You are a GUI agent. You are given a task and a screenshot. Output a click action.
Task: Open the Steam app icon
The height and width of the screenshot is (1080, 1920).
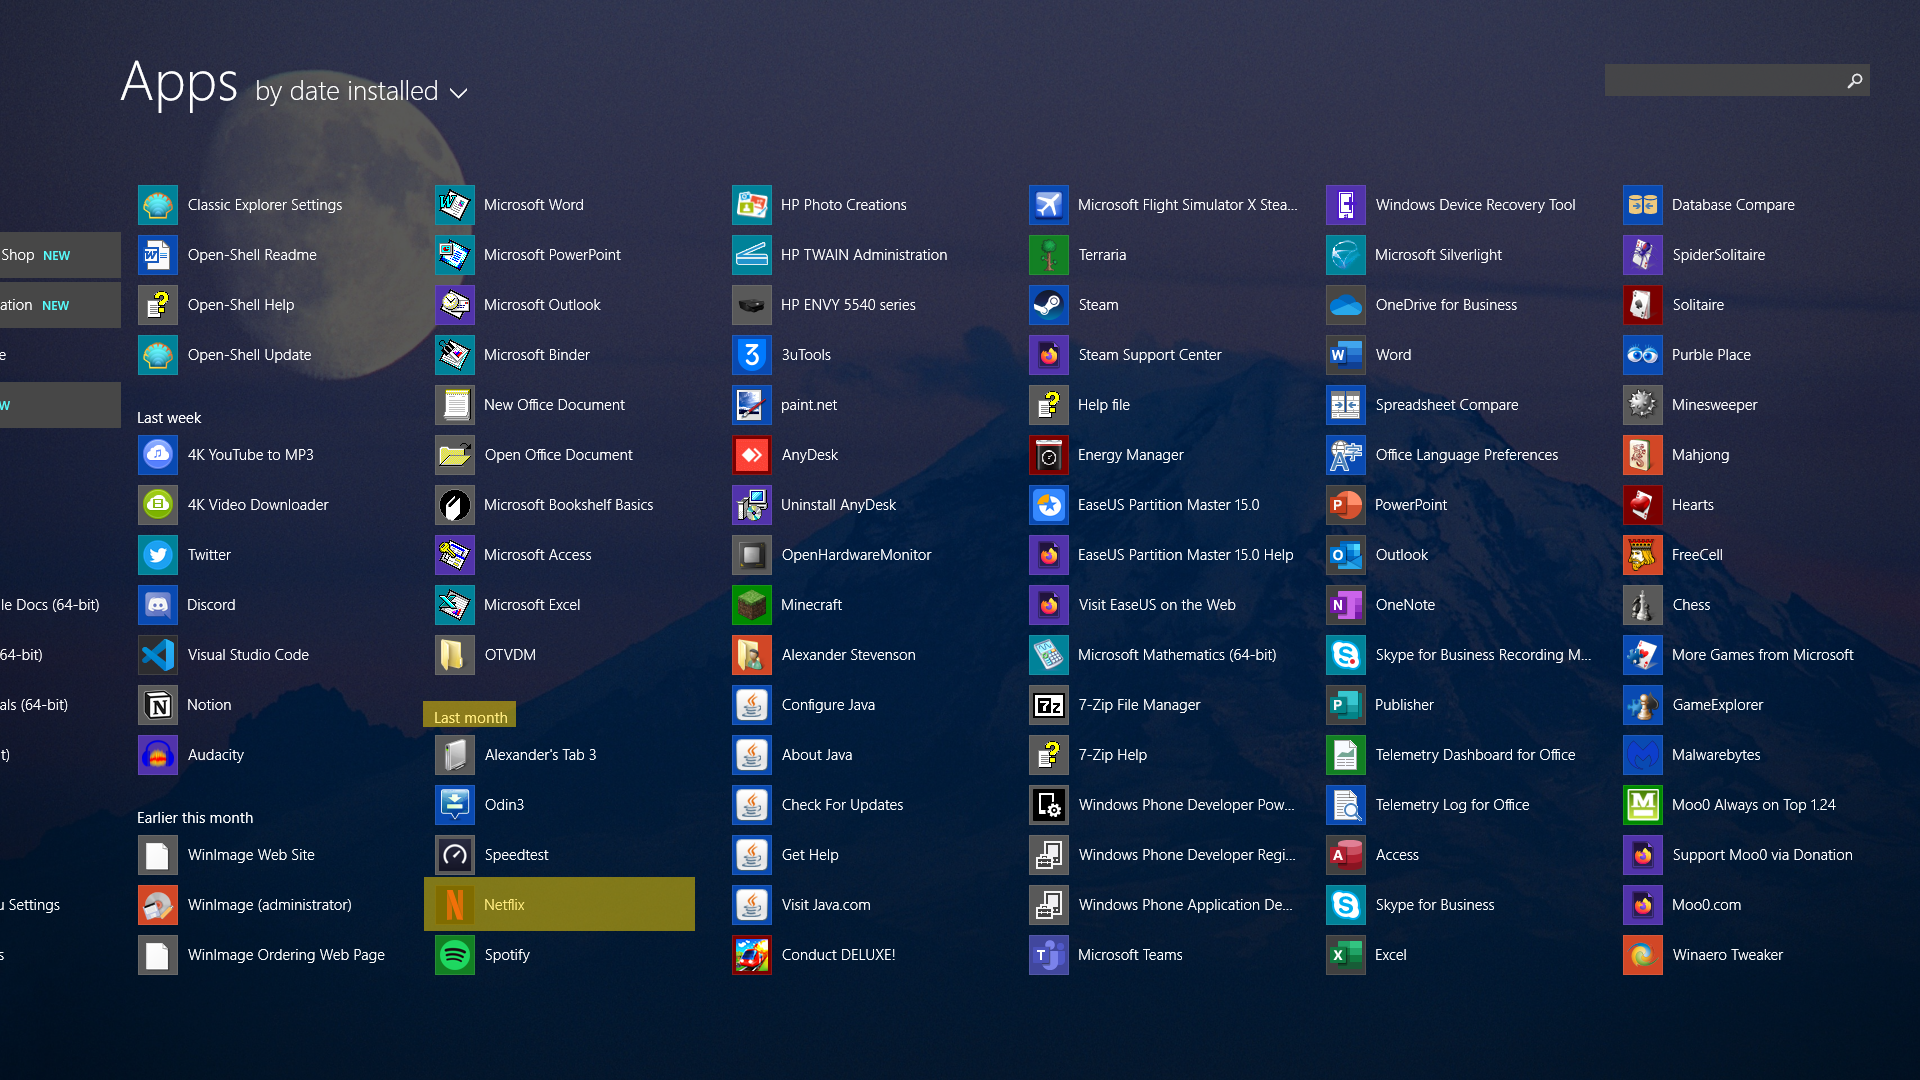1049,305
